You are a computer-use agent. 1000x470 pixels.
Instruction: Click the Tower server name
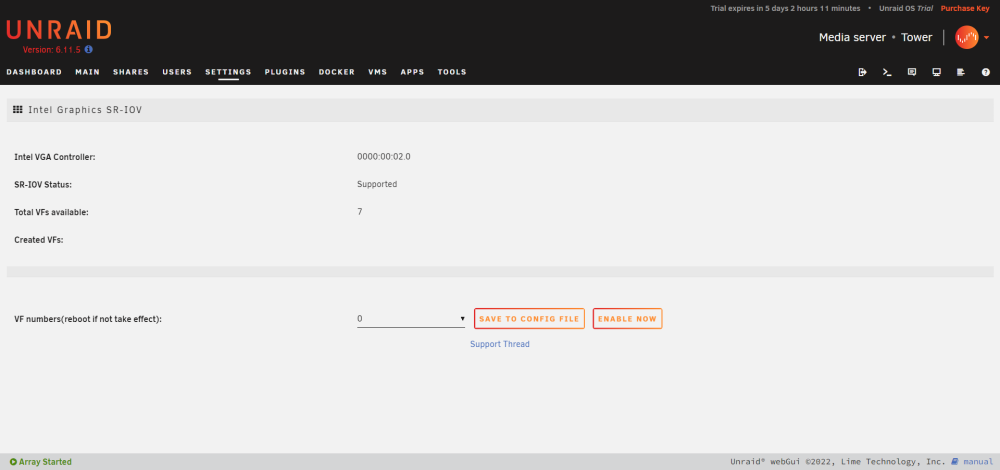click(x=916, y=38)
